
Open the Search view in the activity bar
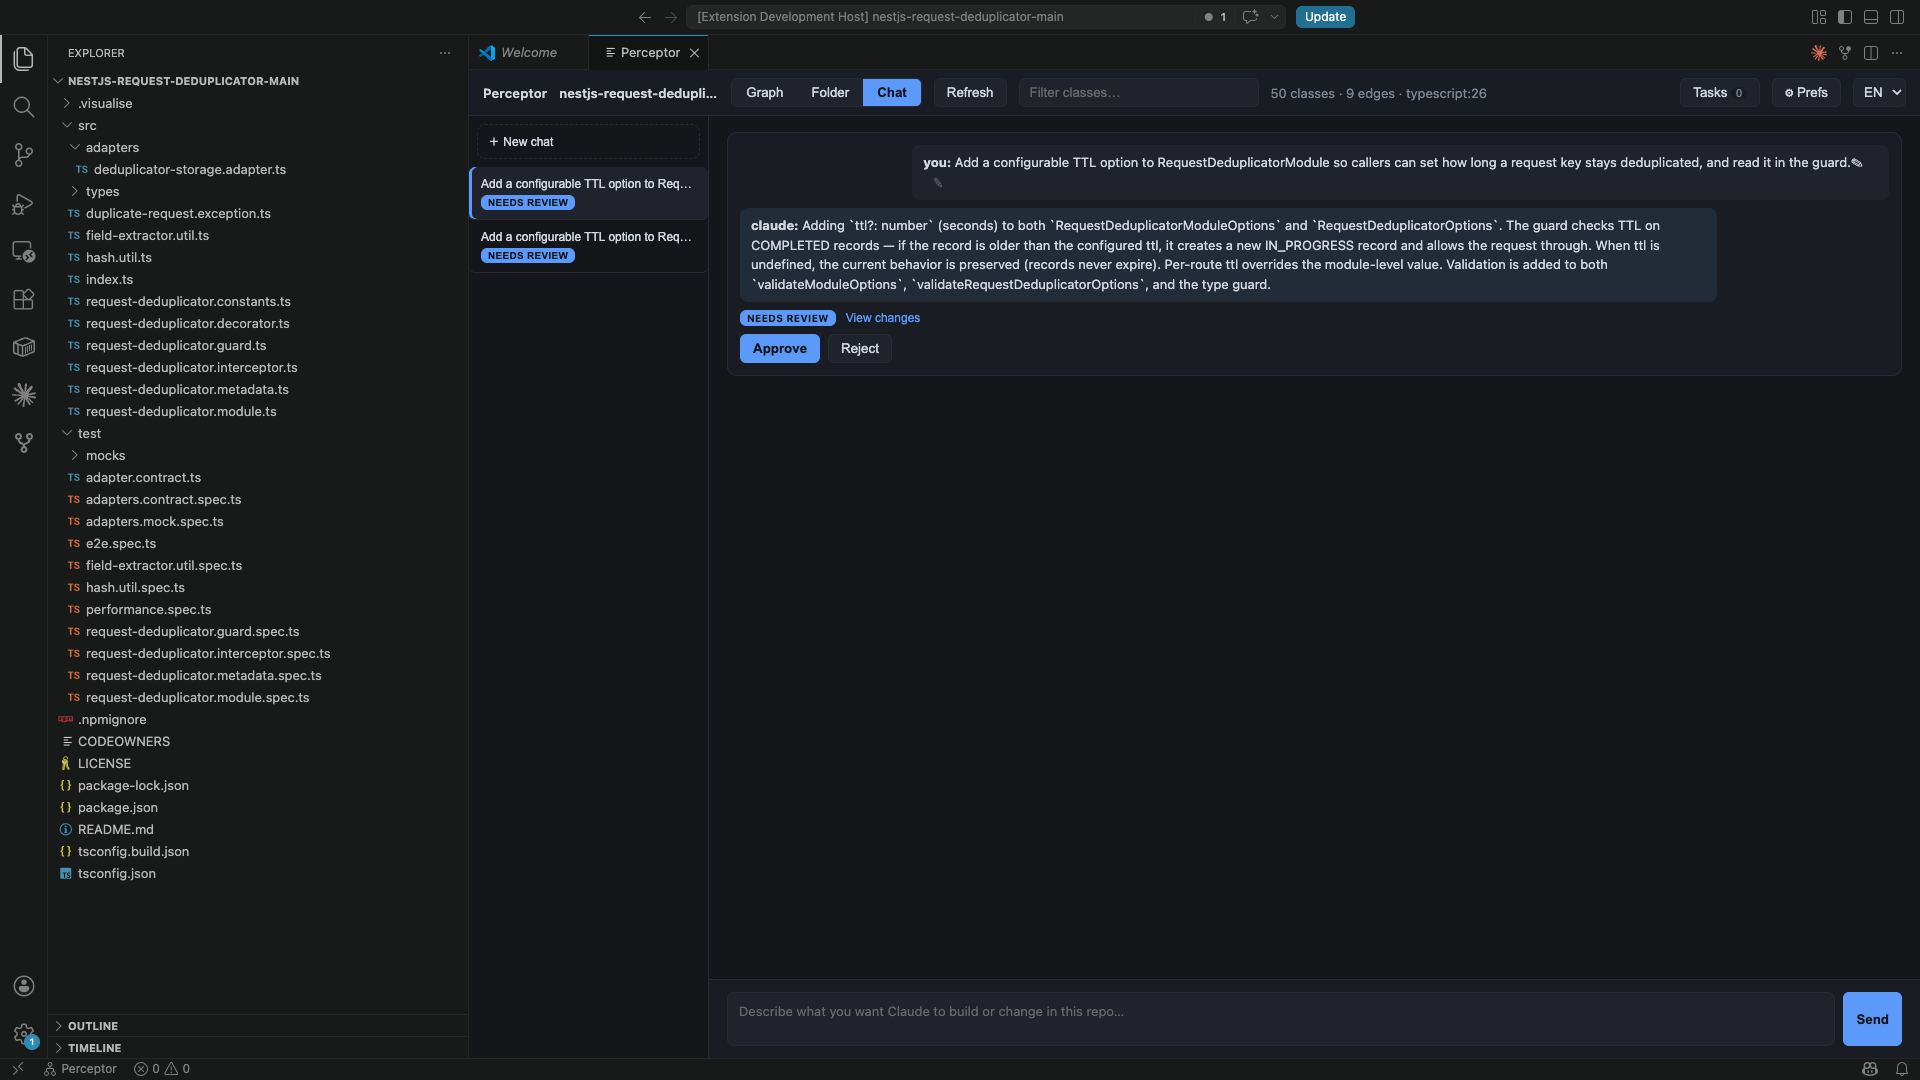[24, 107]
